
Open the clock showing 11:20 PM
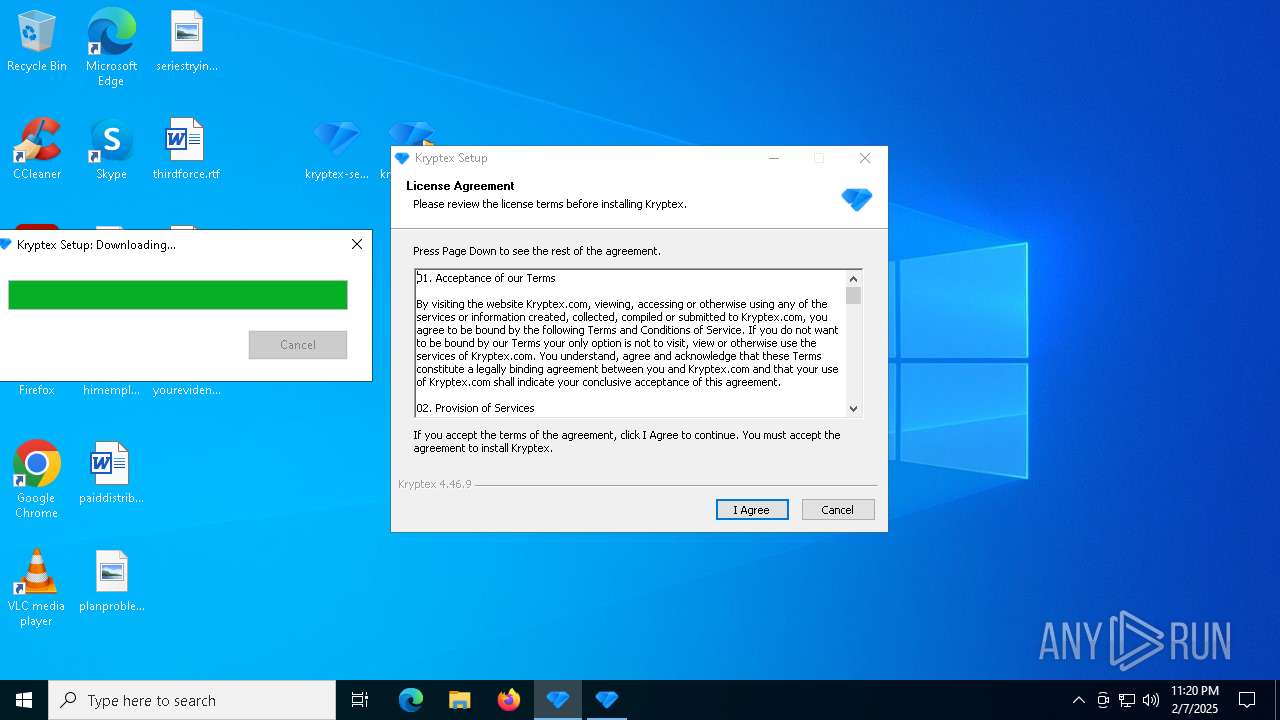1195,700
